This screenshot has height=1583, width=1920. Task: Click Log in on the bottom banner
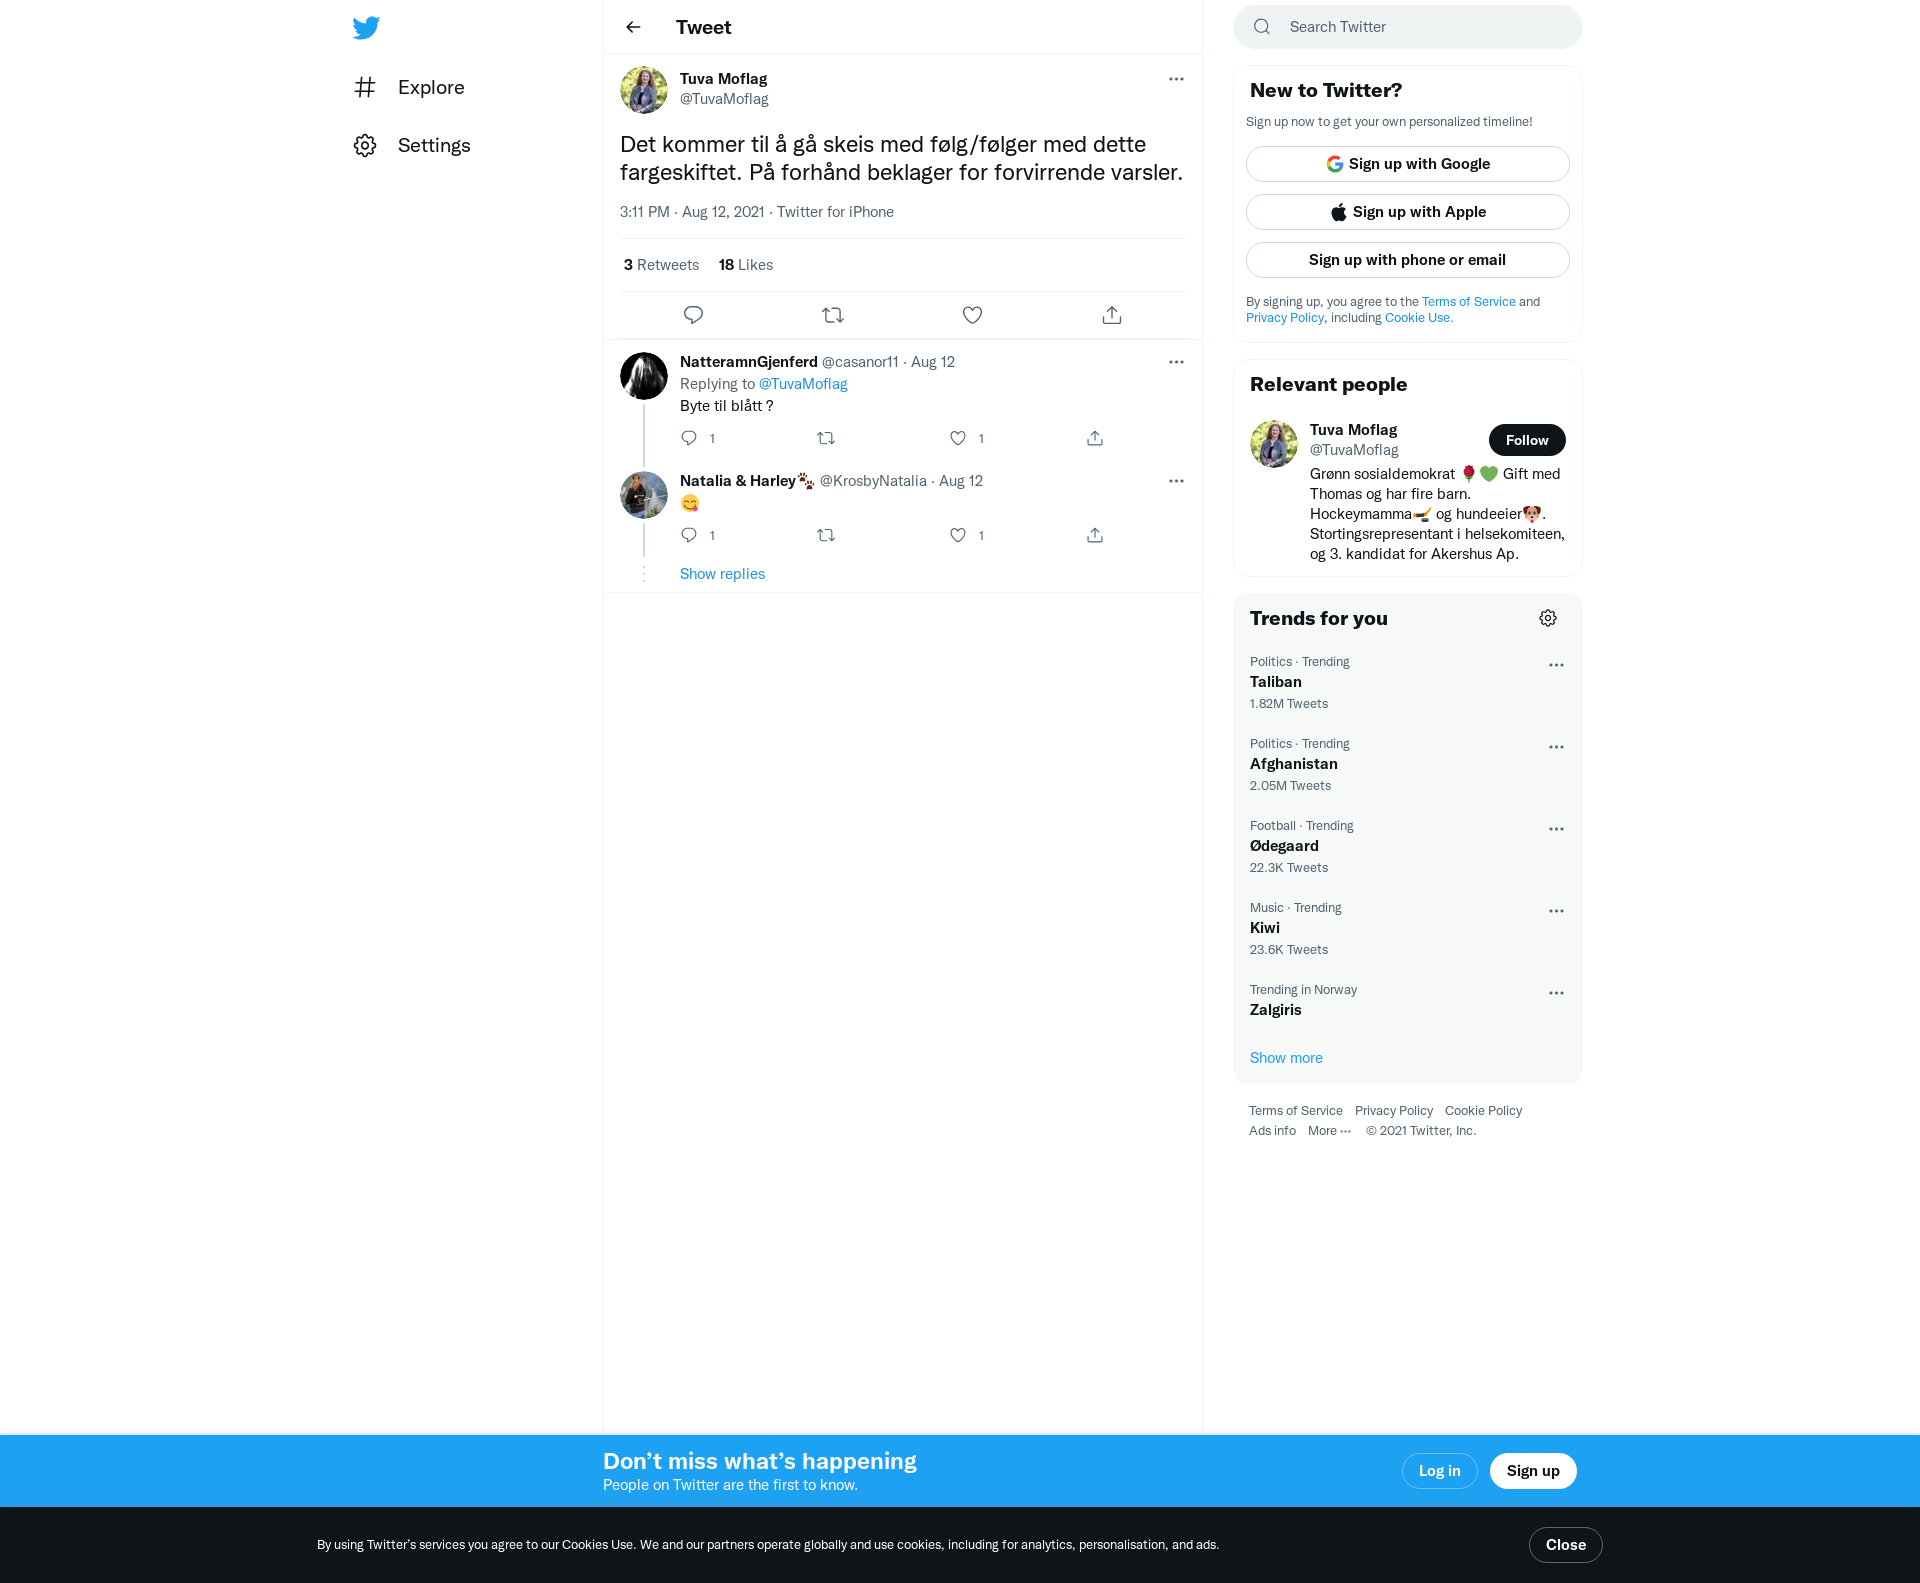coord(1439,1471)
